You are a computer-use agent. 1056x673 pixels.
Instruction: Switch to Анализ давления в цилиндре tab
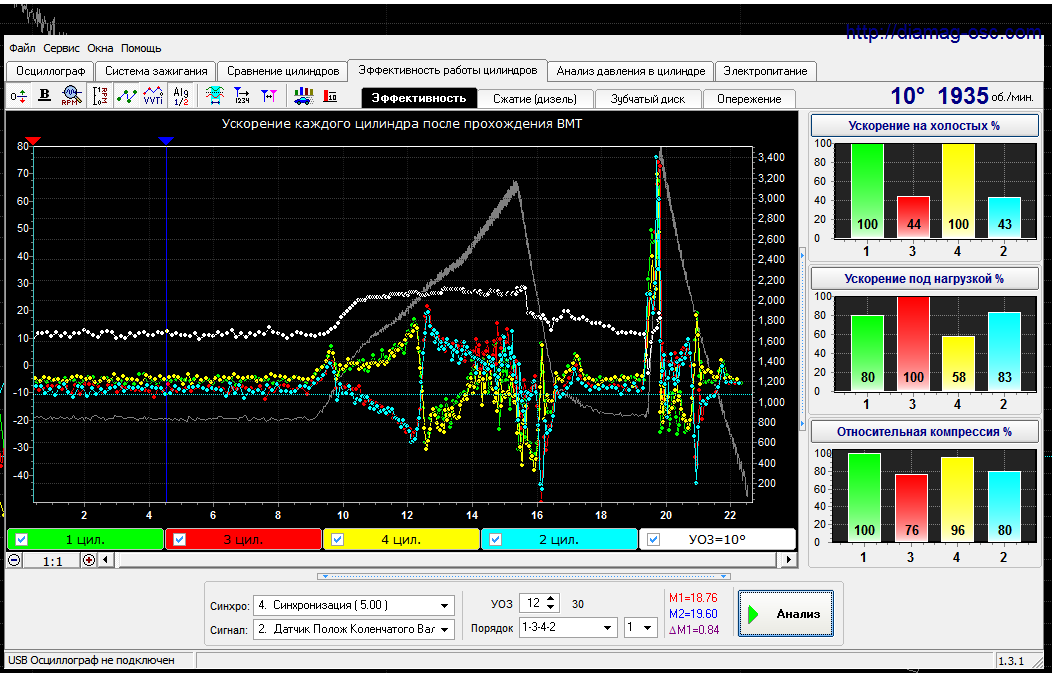[631, 71]
